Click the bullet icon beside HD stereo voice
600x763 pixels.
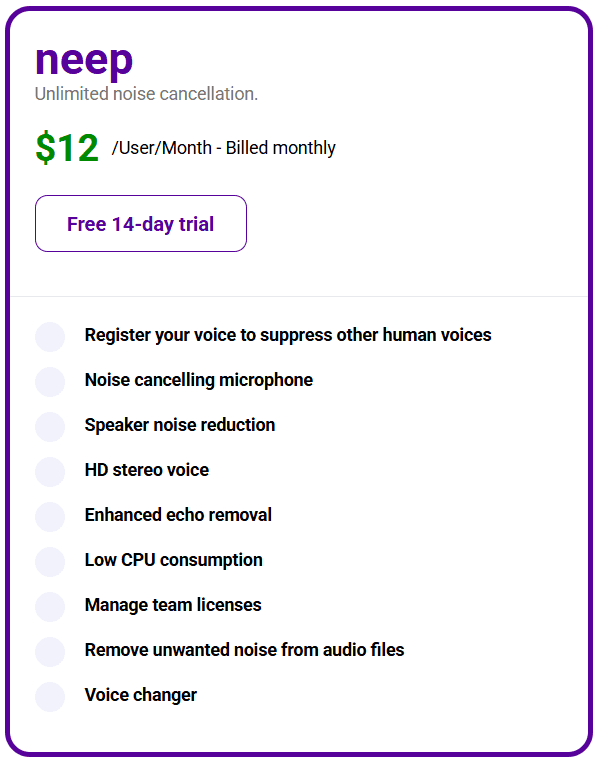(x=50, y=472)
